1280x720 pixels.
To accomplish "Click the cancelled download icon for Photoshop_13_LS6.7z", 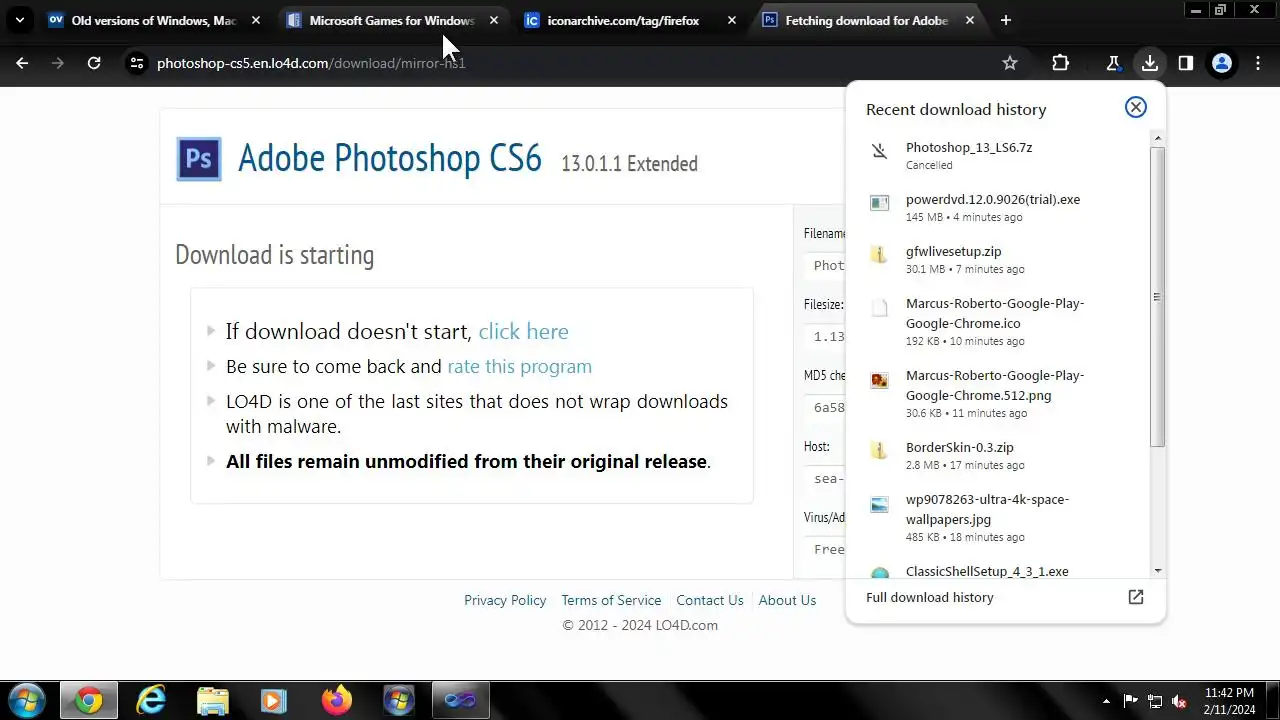I will coord(879,151).
